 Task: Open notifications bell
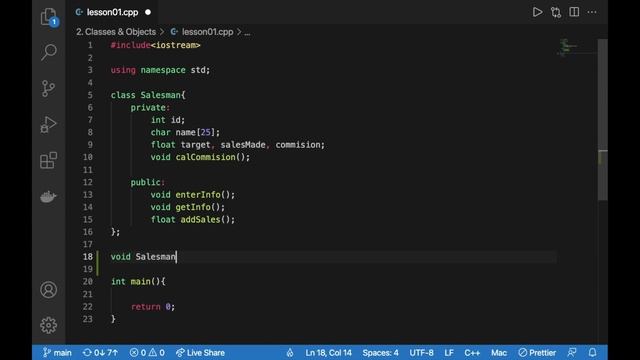592,353
